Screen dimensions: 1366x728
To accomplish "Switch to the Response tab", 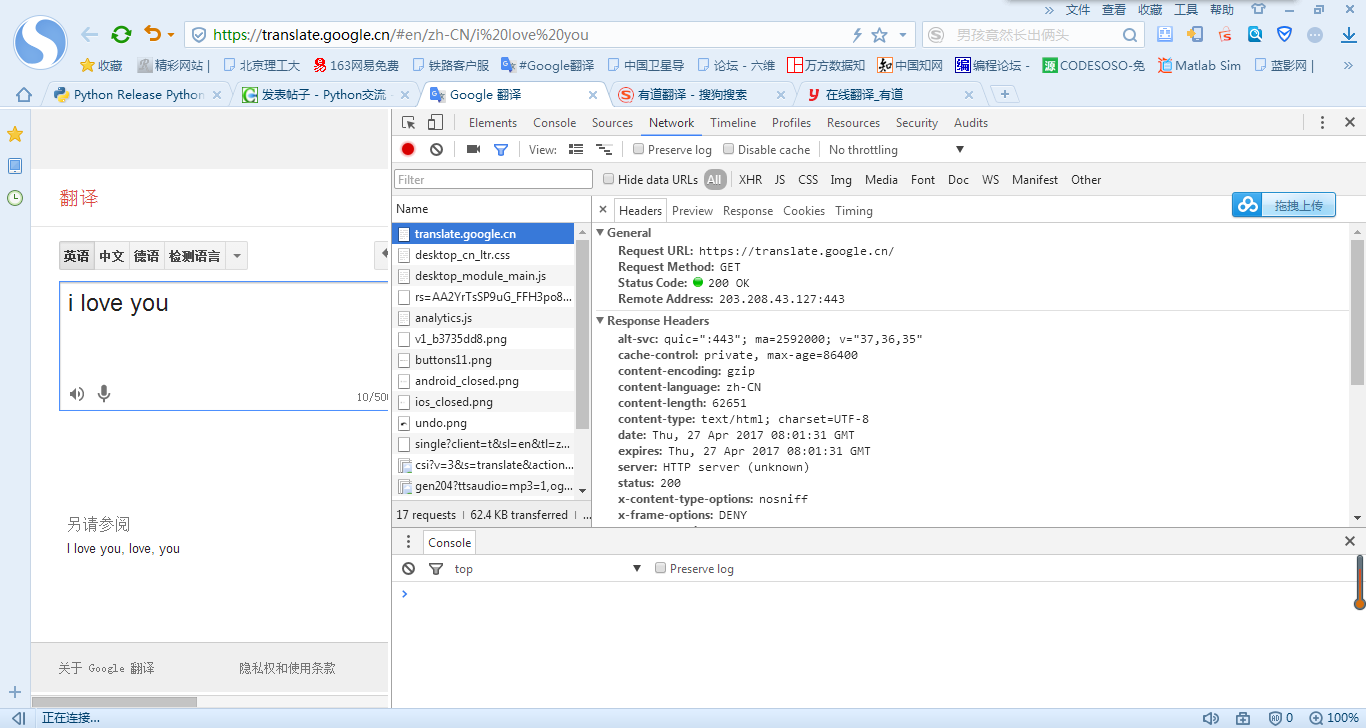I will click(x=748, y=210).
